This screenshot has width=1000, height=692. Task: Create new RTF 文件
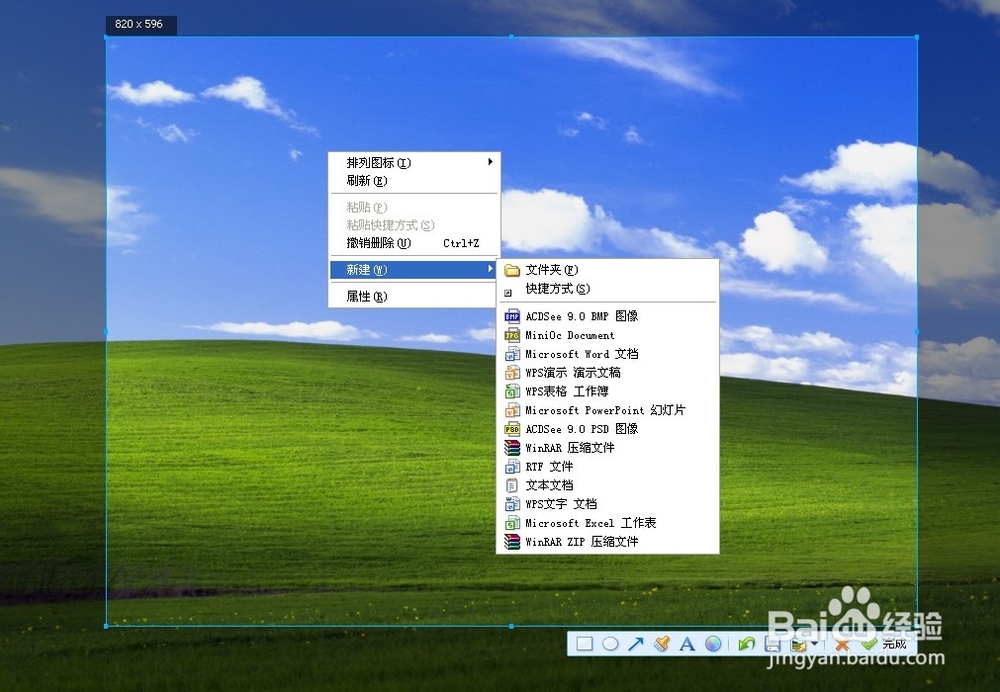pos(607,467)
